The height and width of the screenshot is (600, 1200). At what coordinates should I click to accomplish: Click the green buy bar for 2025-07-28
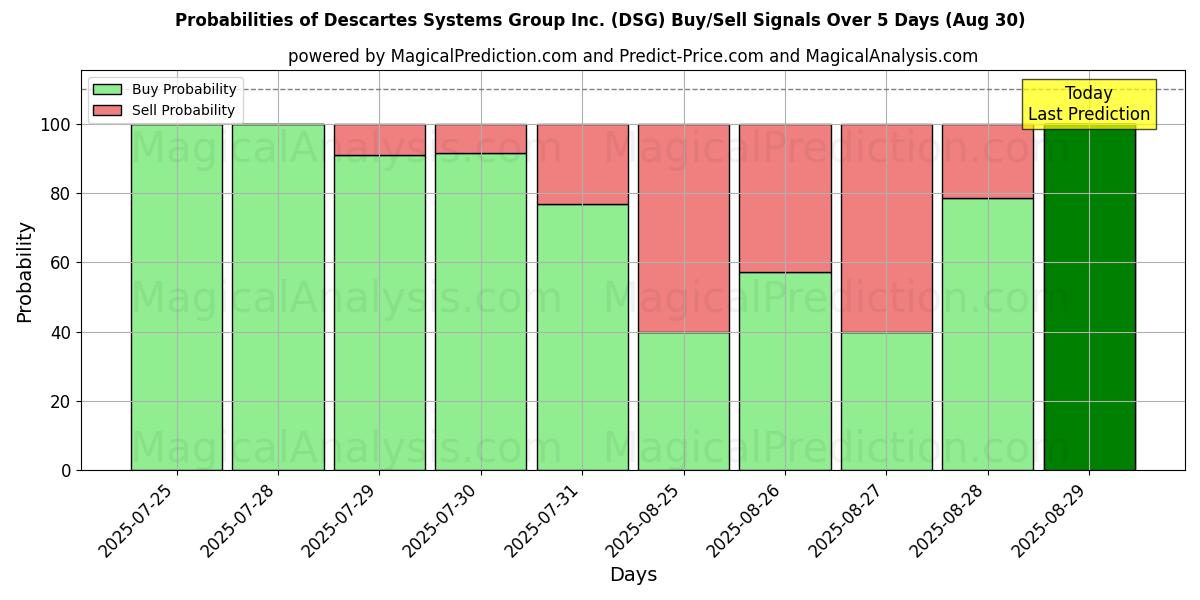(x=278, y=297)
